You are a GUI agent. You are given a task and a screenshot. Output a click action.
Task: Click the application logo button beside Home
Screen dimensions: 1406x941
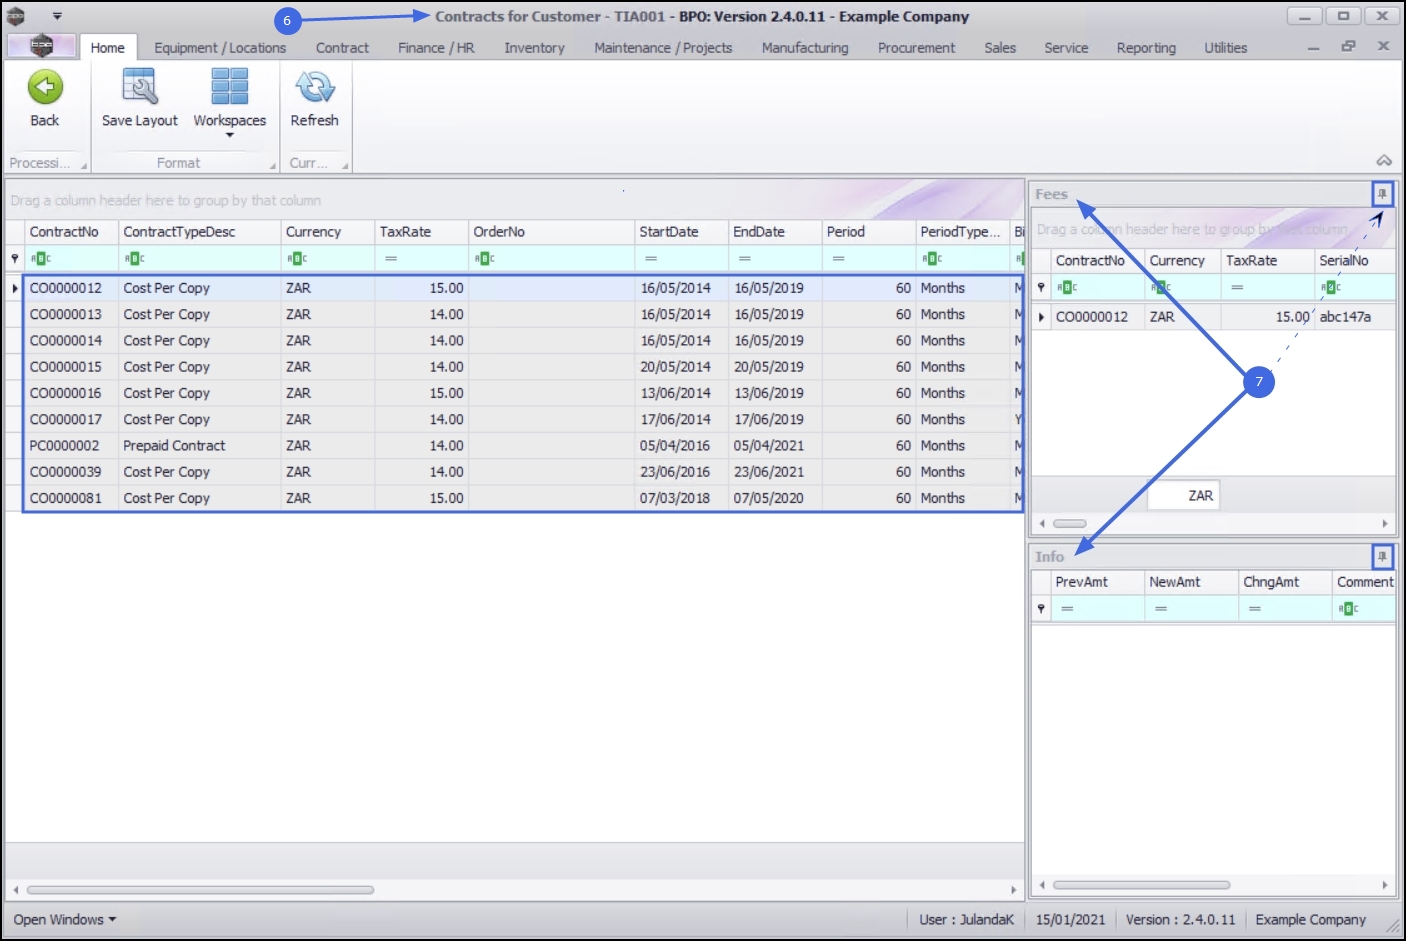(x=41, y=46)
